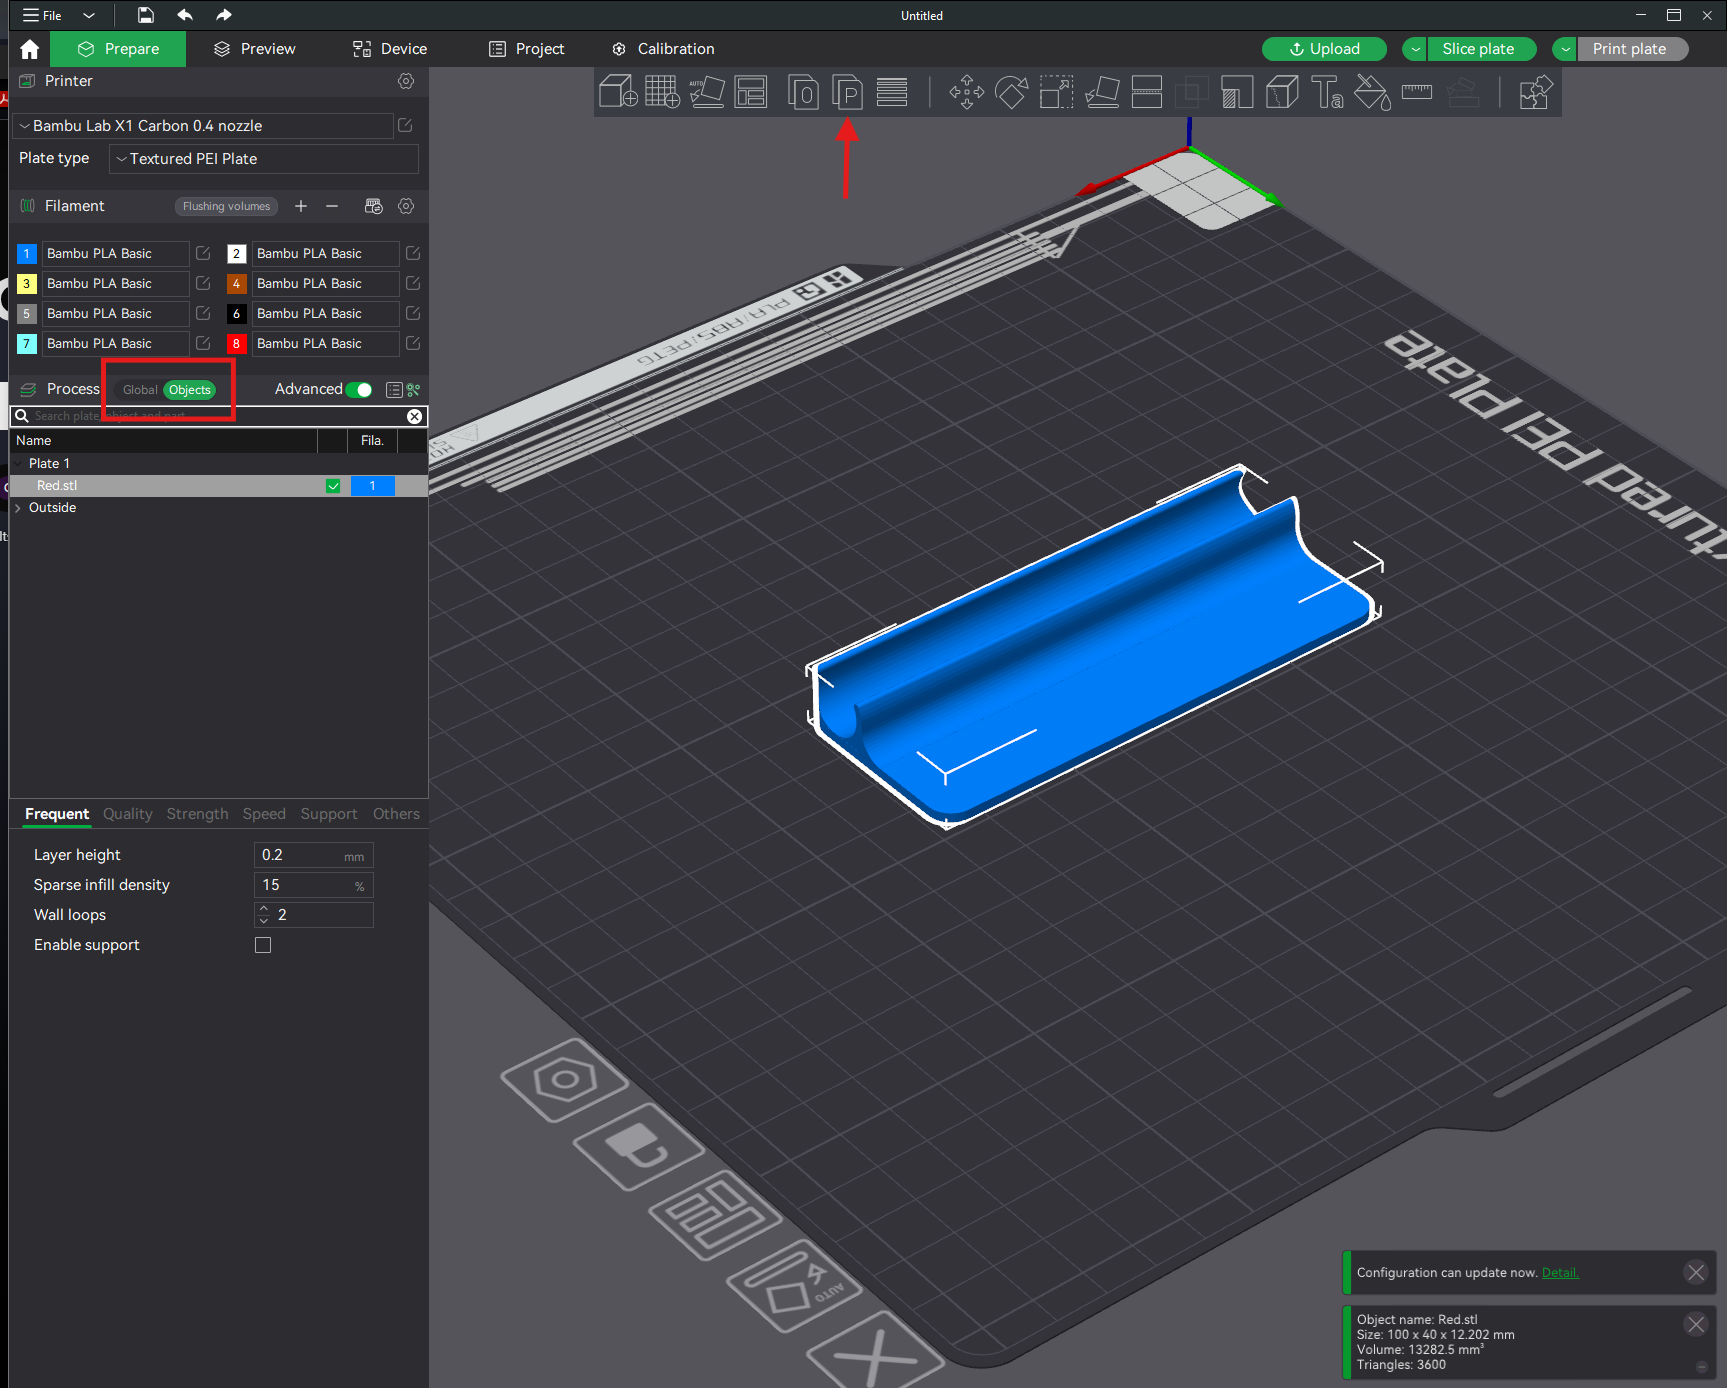Image resolution: width=1727 pixels, height=1388 pixels.
Task: Click the Arrange all objects icon
Action: (750, 92)
